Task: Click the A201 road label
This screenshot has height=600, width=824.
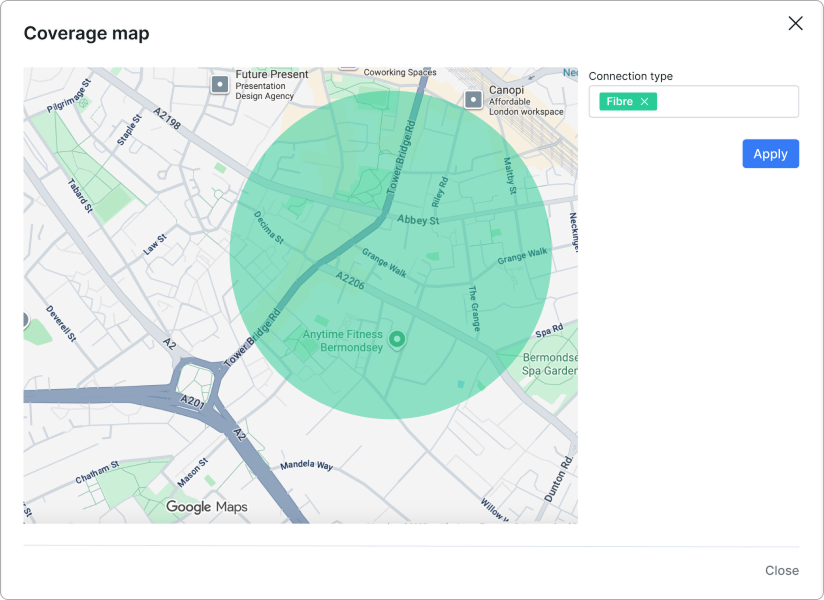Action: pyautogui.click(x=192, y=401)
